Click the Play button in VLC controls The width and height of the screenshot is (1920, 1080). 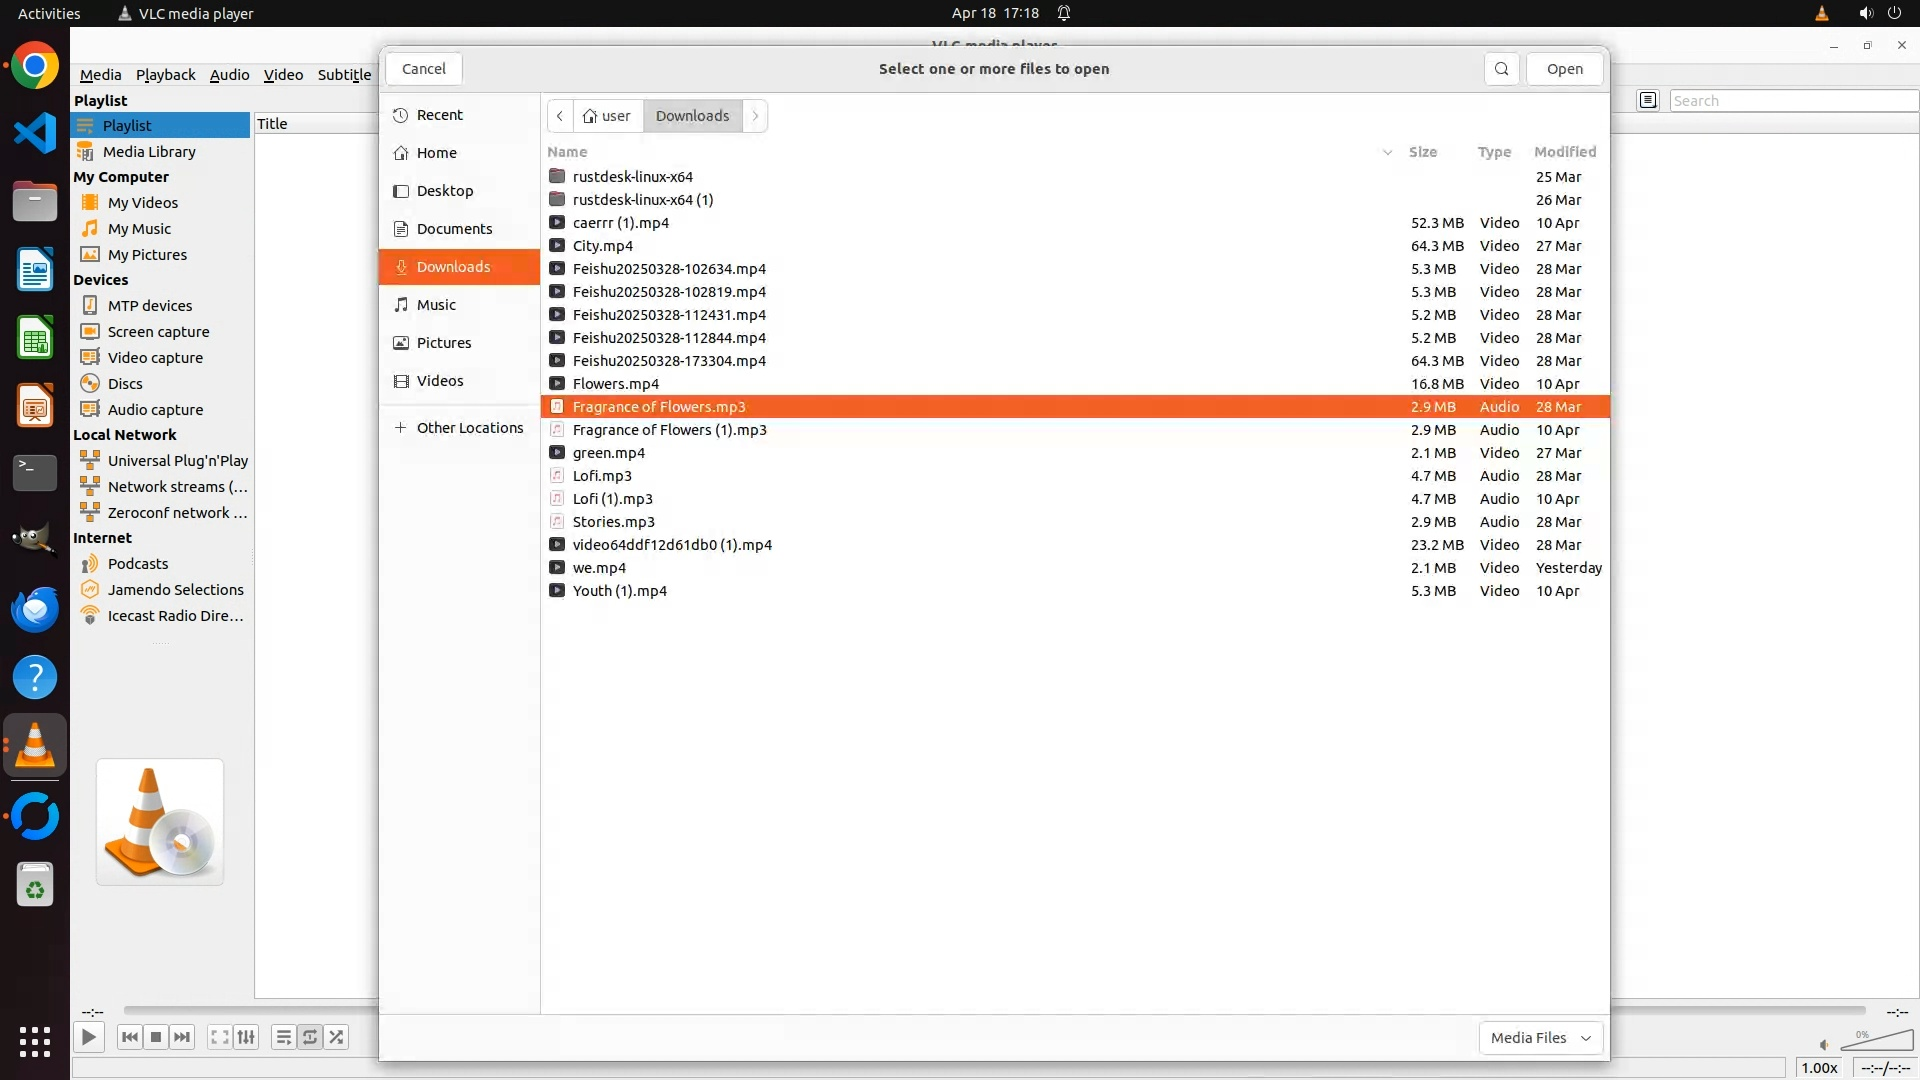(x=89, y=1037)
